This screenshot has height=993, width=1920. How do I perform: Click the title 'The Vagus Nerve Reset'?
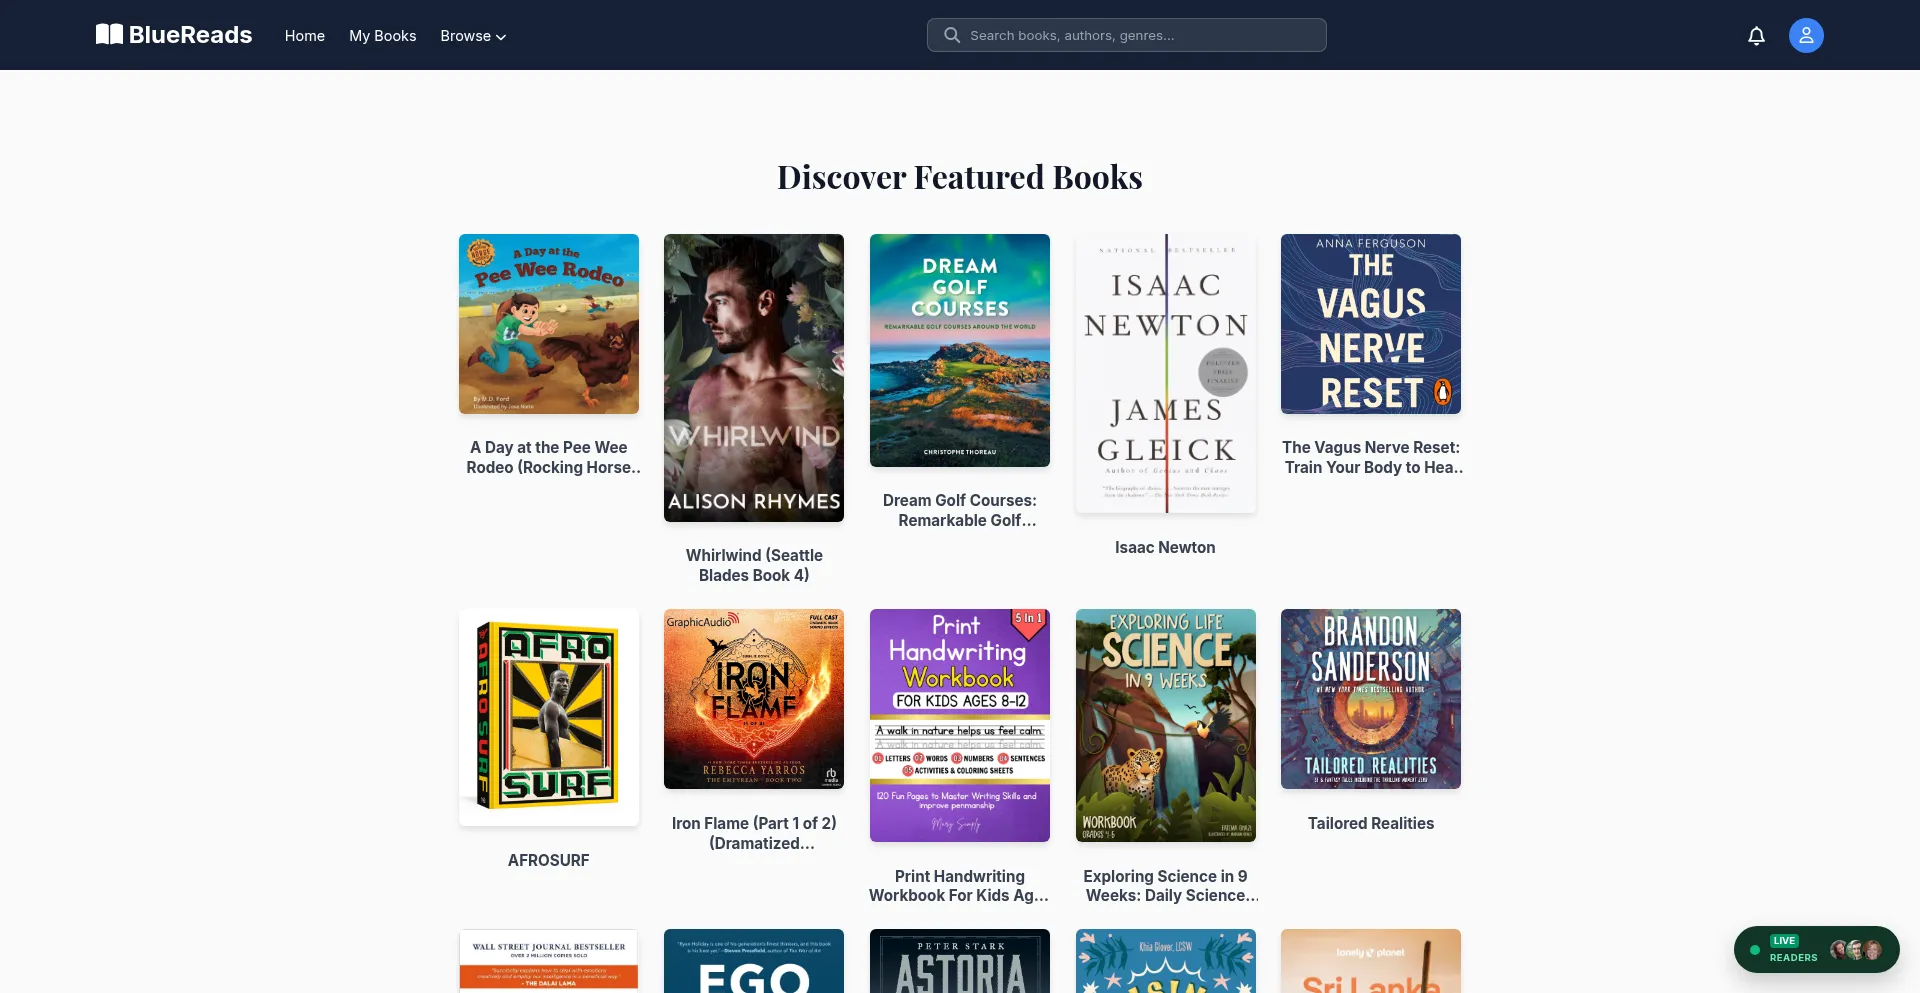tap(1371, 457)
